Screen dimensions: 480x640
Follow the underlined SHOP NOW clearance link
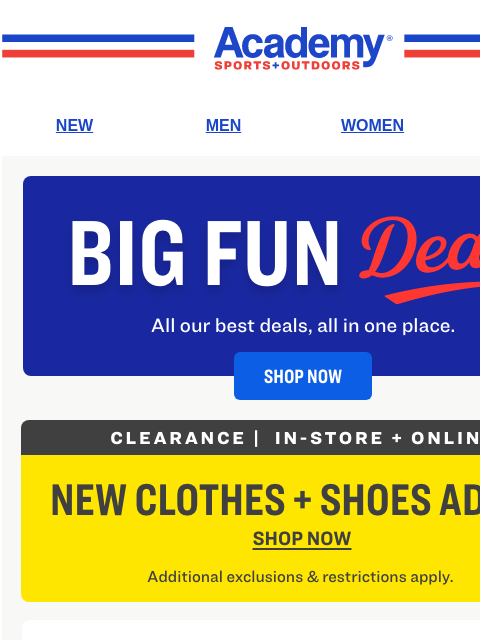pos(302,539)
